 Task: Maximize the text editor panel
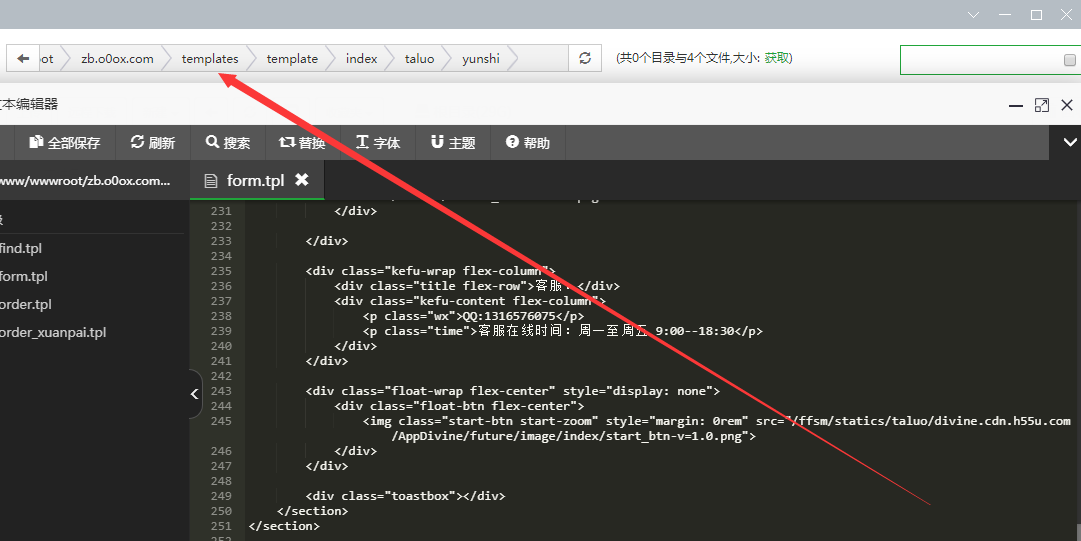pos(1041,105)
